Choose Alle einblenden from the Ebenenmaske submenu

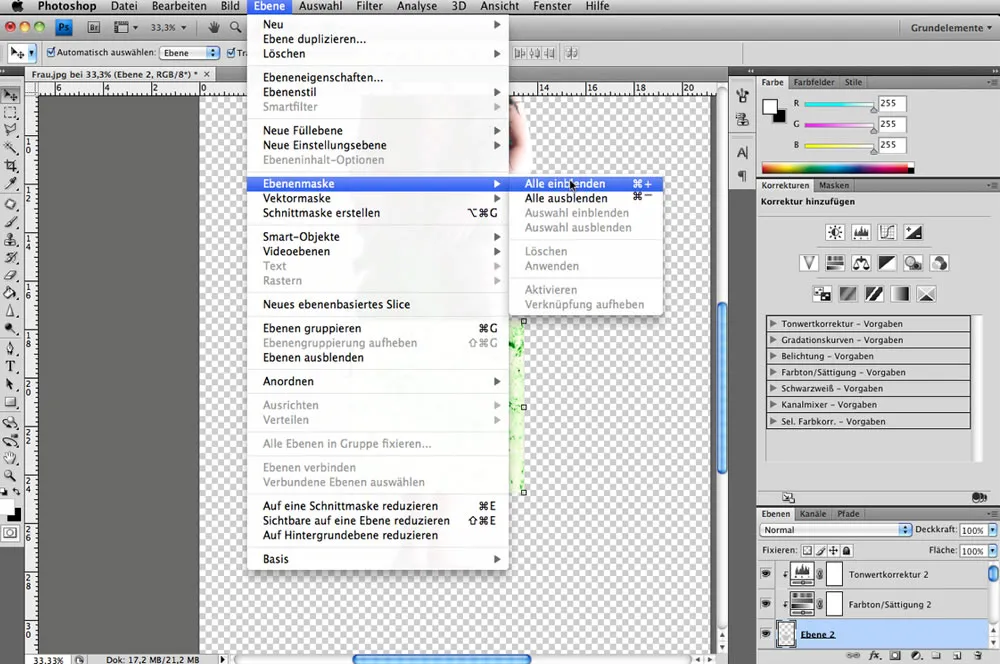point(564,184)
